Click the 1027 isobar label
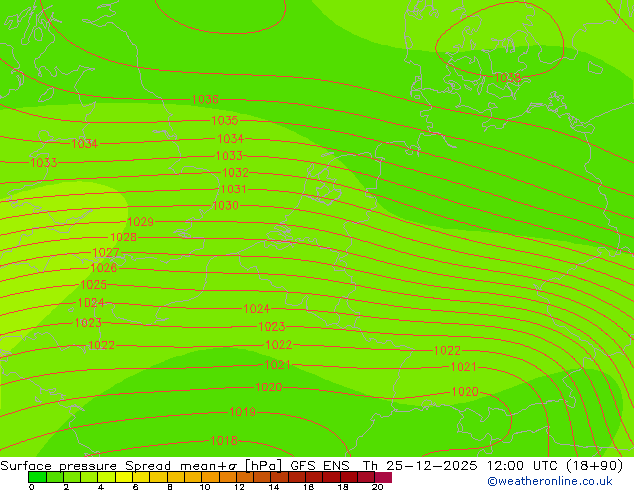 (106, 253)
